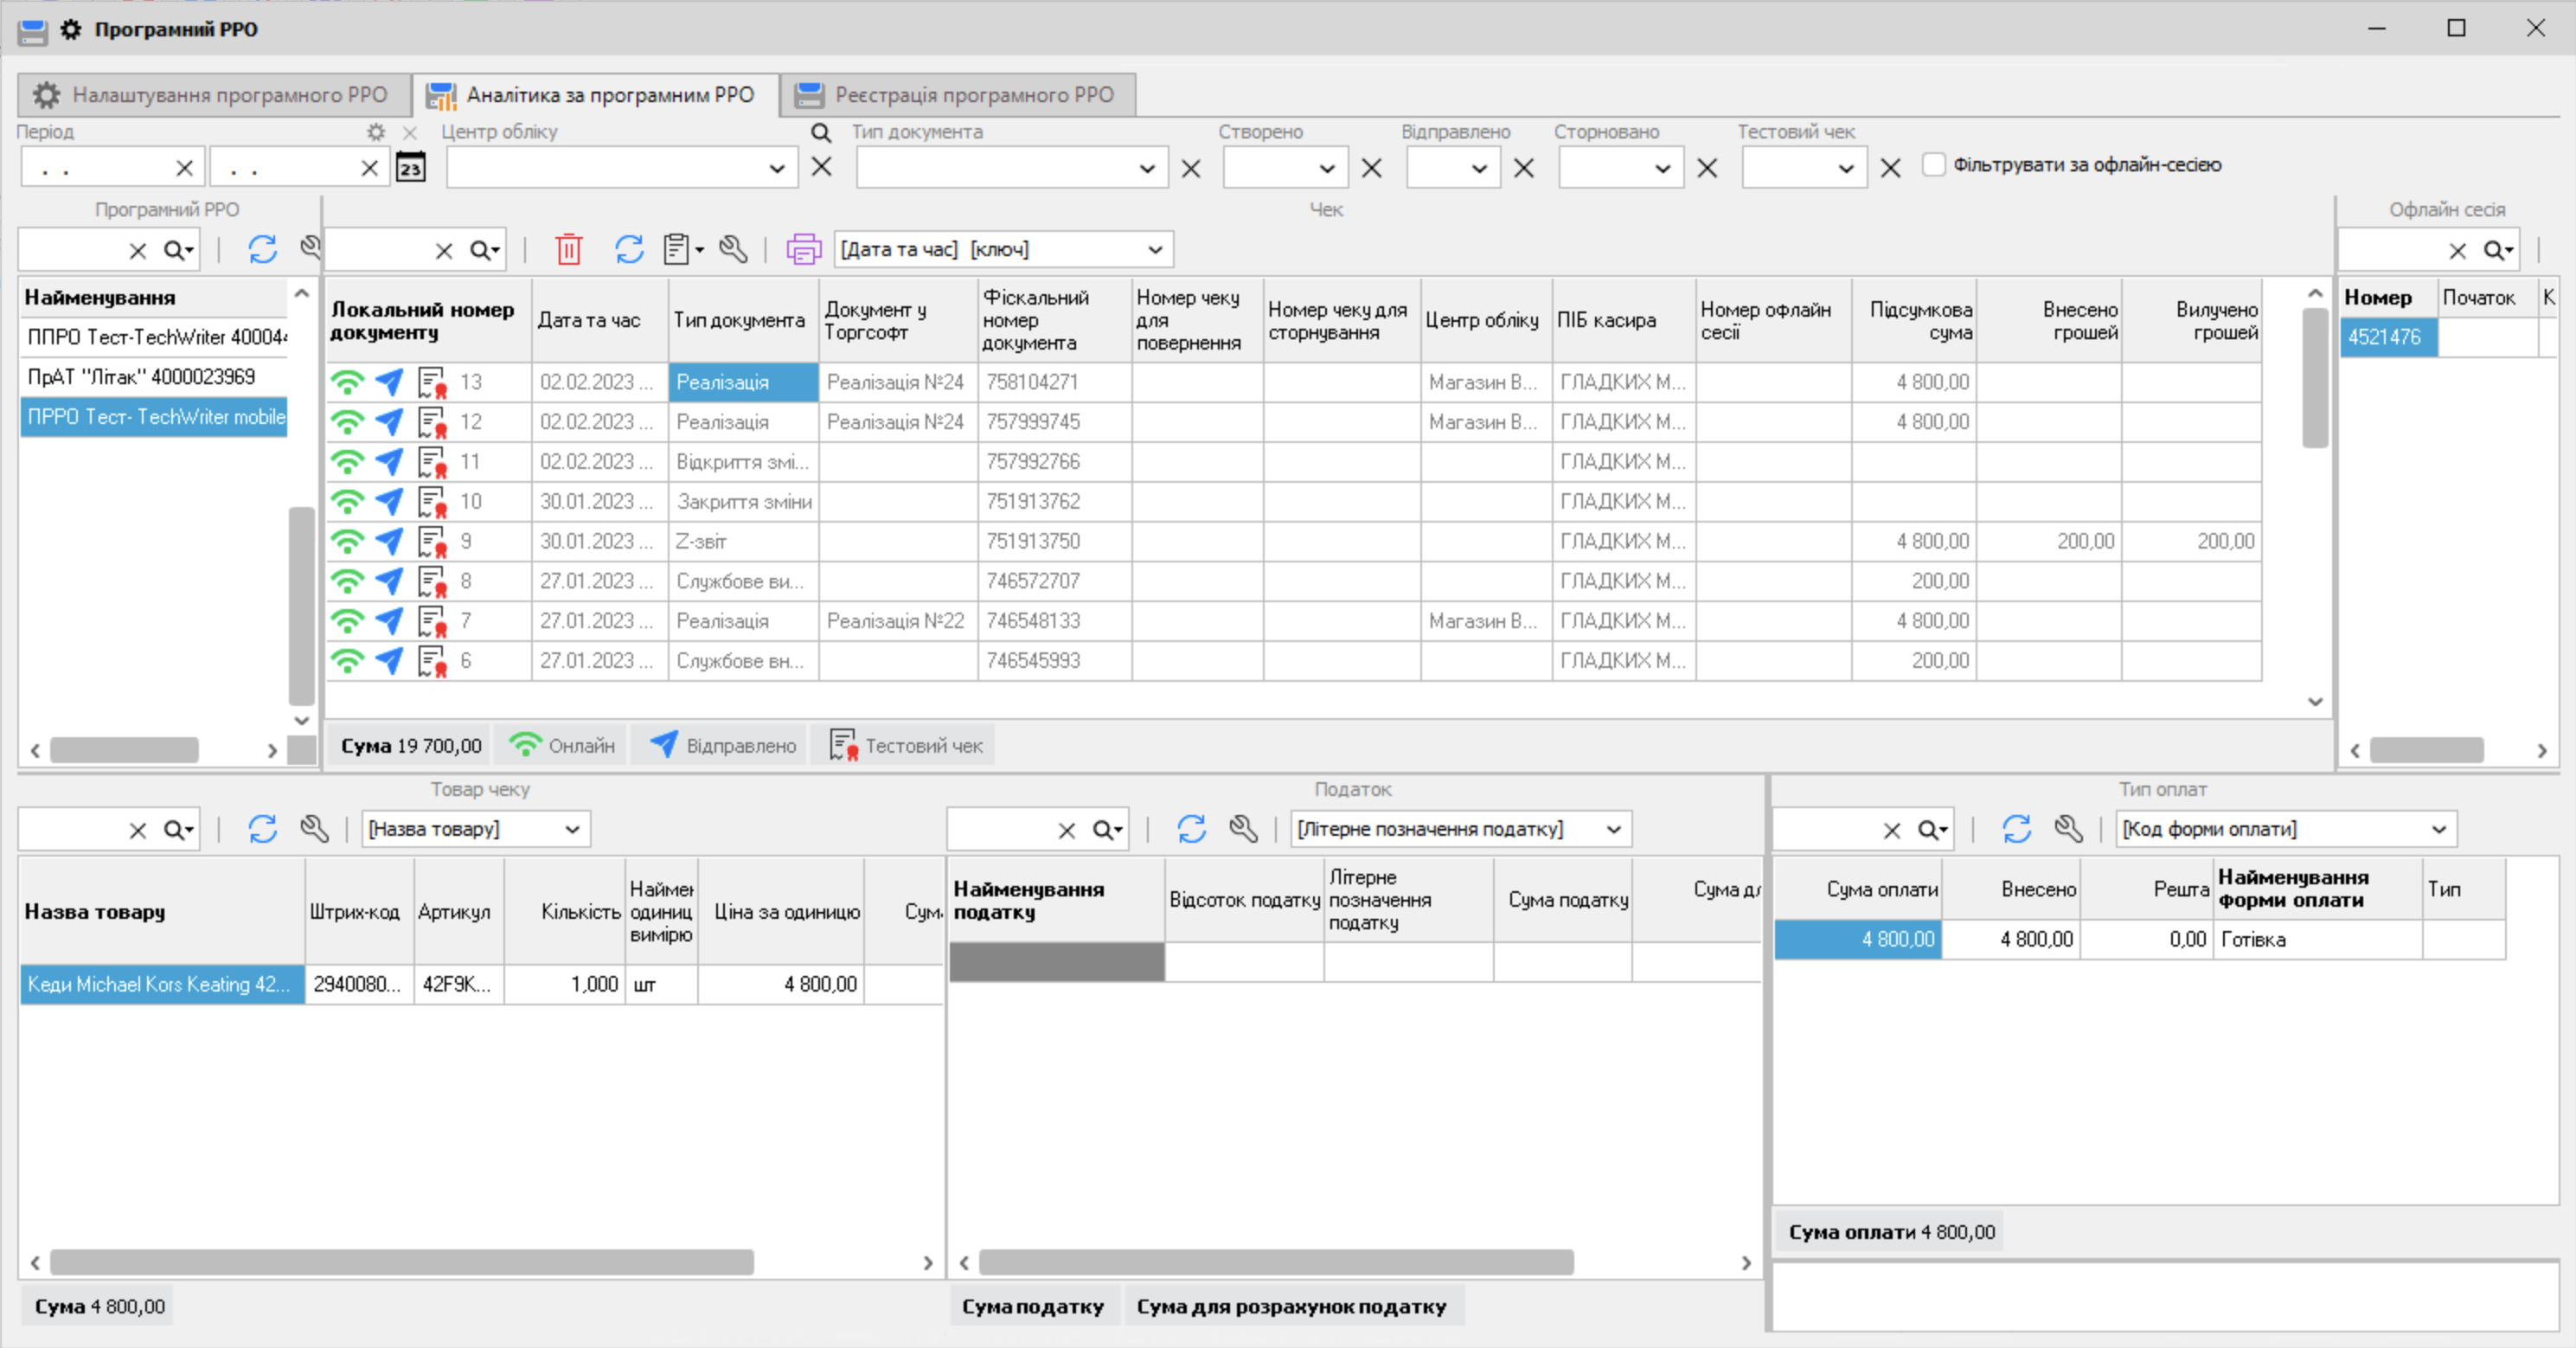This screenshot has width=2576, height=1348.
Task: Click the printer icon in Чек toolbar
Action: (803, 249)
